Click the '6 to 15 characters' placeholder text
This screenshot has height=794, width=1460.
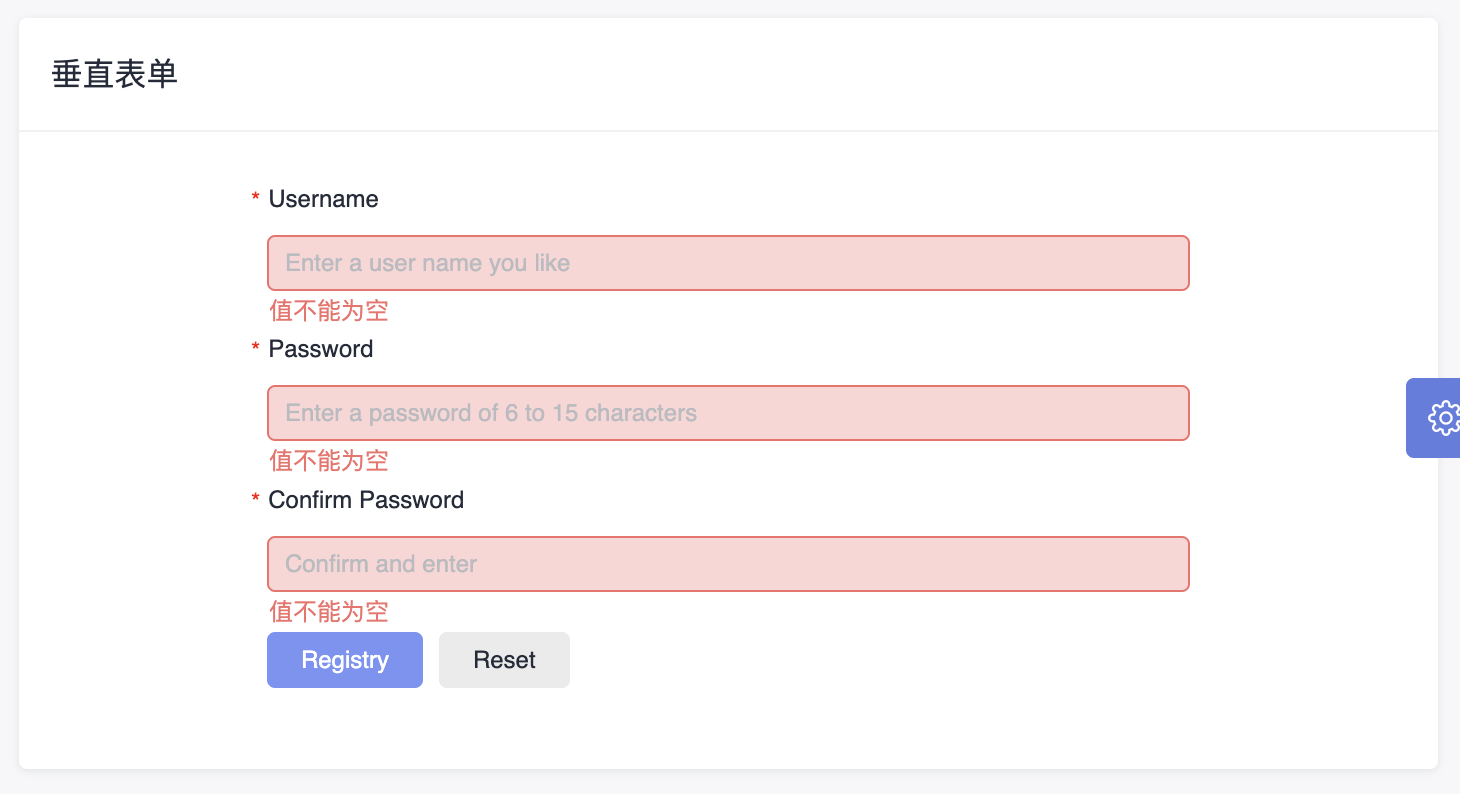[x=600, y=413]
